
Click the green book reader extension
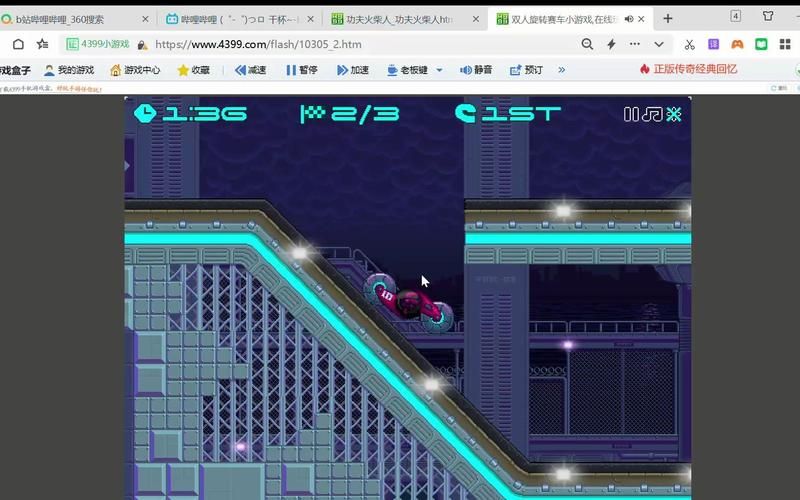click(761, 44)
